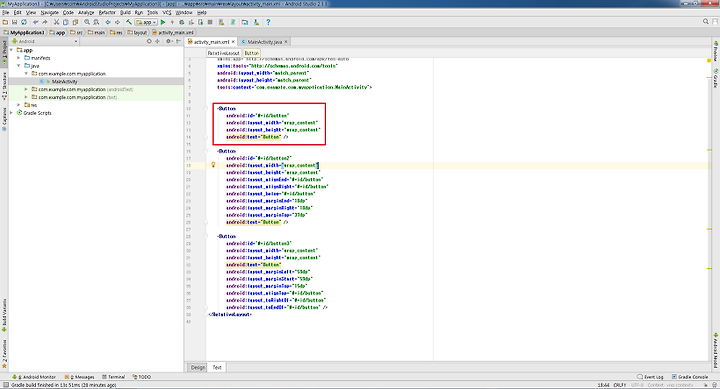Toggle the Gradle right side panel
The image size is (720, 389).
pos(715,78)
